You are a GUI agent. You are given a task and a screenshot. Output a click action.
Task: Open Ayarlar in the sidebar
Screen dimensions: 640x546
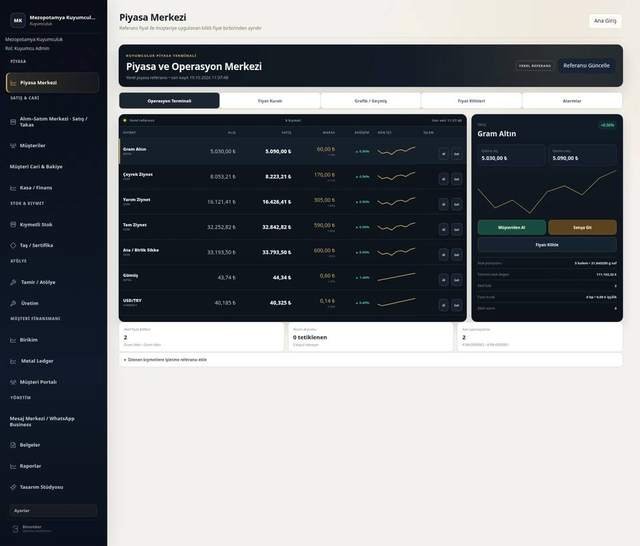53,510
